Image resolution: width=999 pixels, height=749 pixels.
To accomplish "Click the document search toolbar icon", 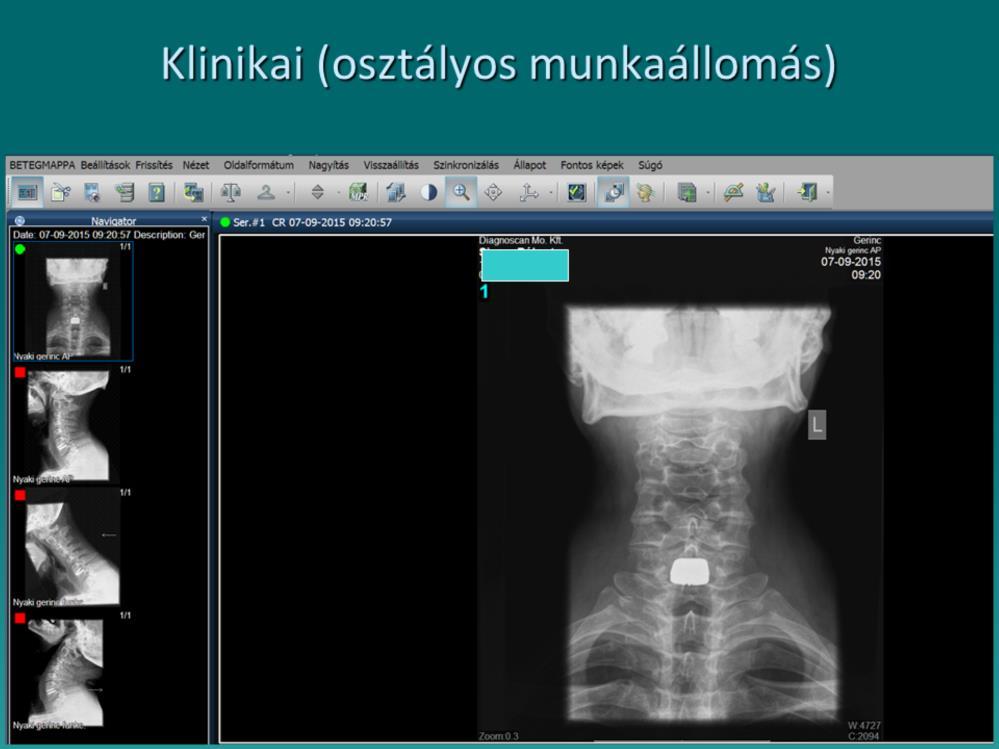I will click(x=92, y=192).
